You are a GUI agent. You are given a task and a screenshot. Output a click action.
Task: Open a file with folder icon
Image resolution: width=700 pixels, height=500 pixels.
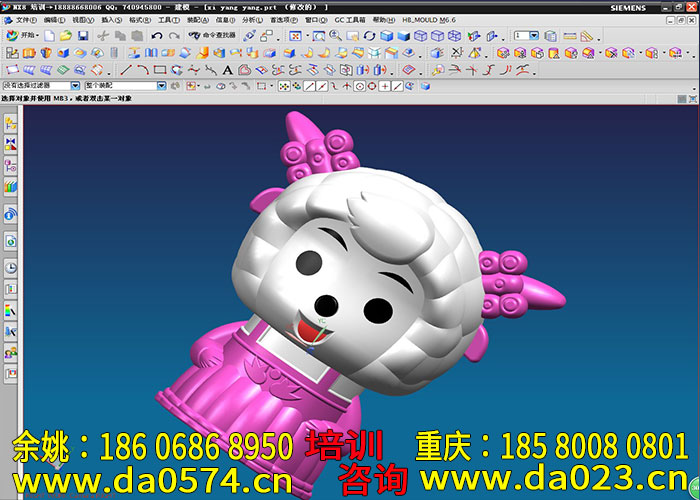pyautogui.click(x=66, y=36)
